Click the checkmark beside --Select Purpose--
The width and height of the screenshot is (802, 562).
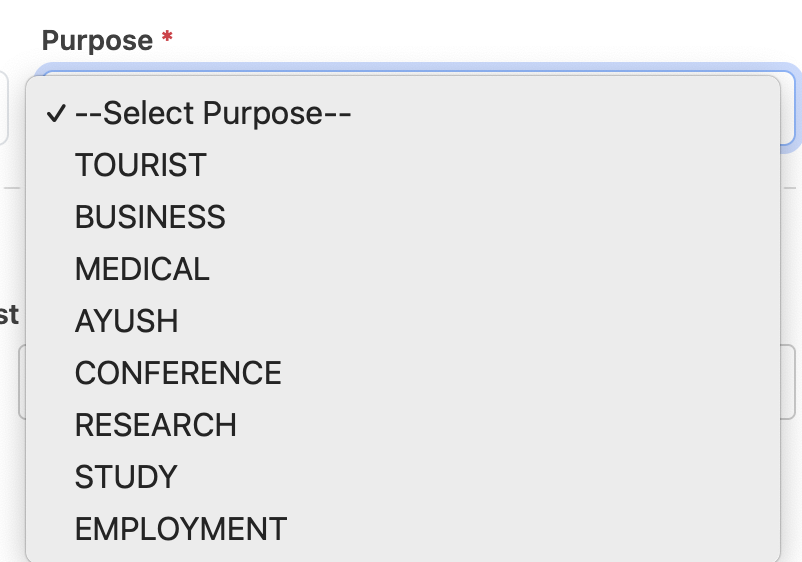click(56, 114)
